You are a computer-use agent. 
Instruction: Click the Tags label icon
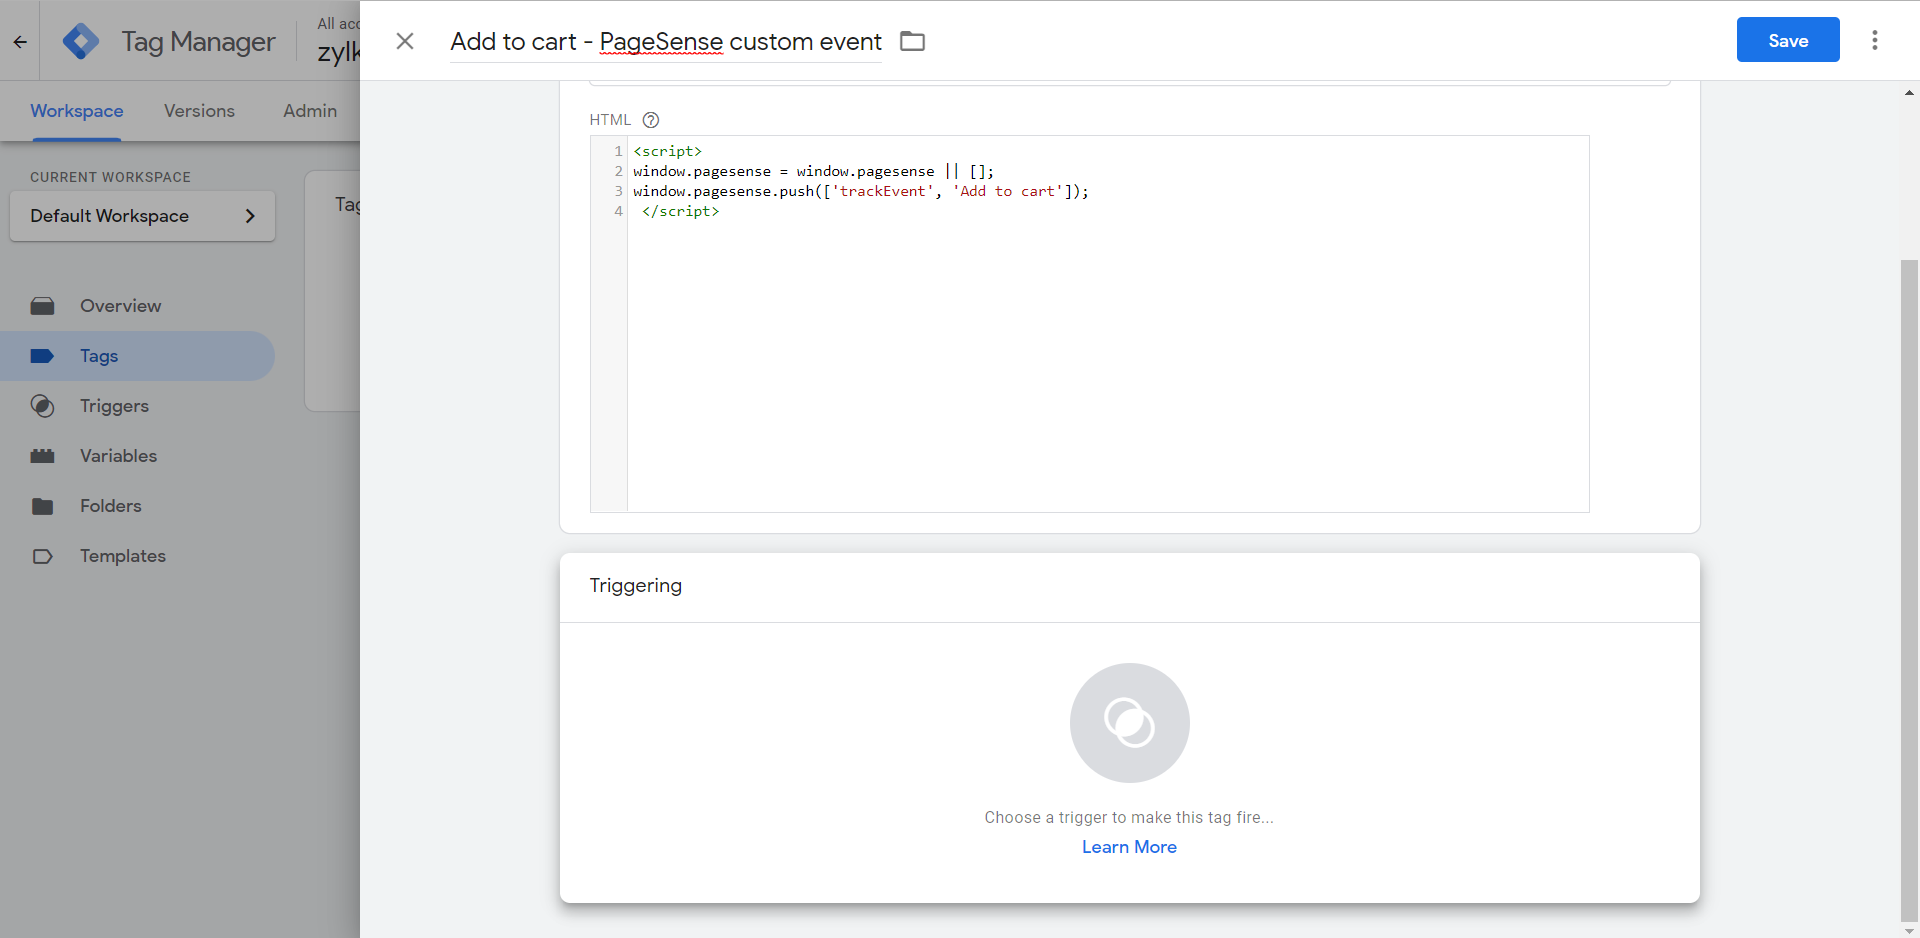tap(42, 356)
